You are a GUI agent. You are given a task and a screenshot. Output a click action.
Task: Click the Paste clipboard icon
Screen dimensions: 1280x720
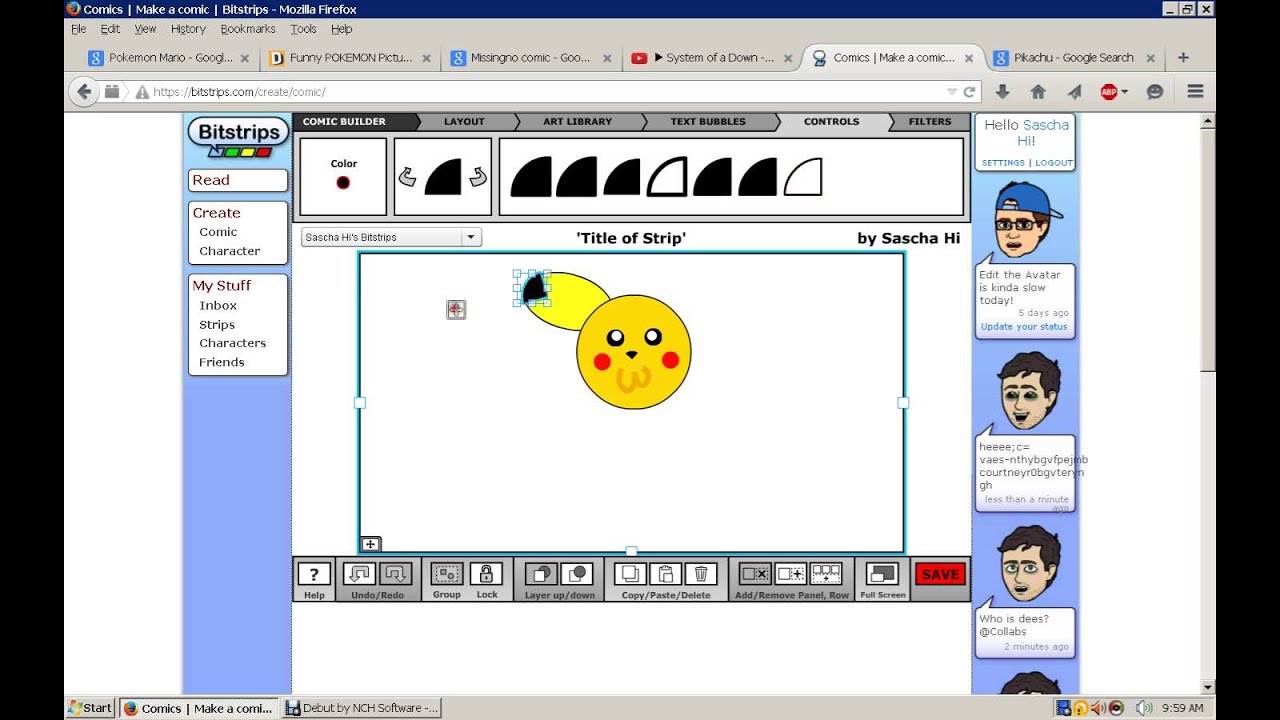665,574
